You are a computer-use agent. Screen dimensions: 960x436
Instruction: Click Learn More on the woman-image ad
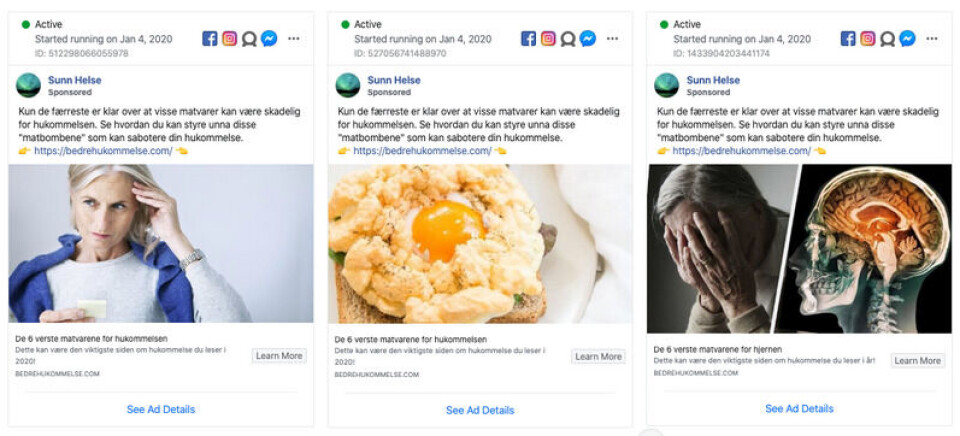point(279,356)
